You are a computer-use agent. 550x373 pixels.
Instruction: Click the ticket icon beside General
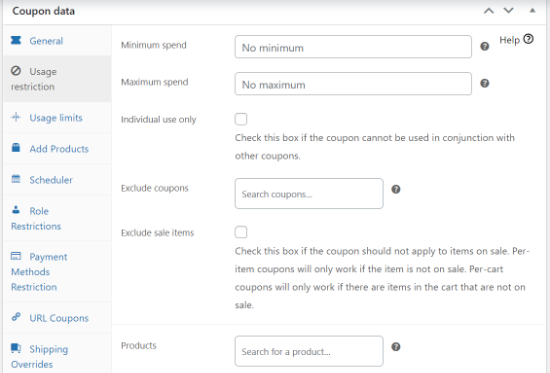click(x=16, y=40)
